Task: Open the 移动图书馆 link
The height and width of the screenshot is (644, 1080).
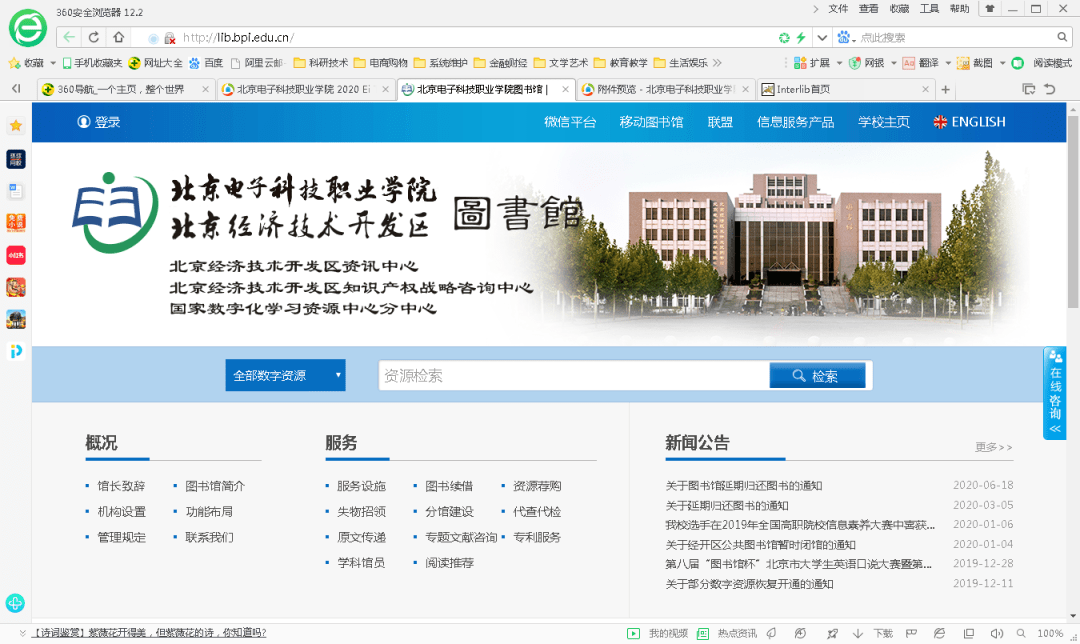Action: 651,122
